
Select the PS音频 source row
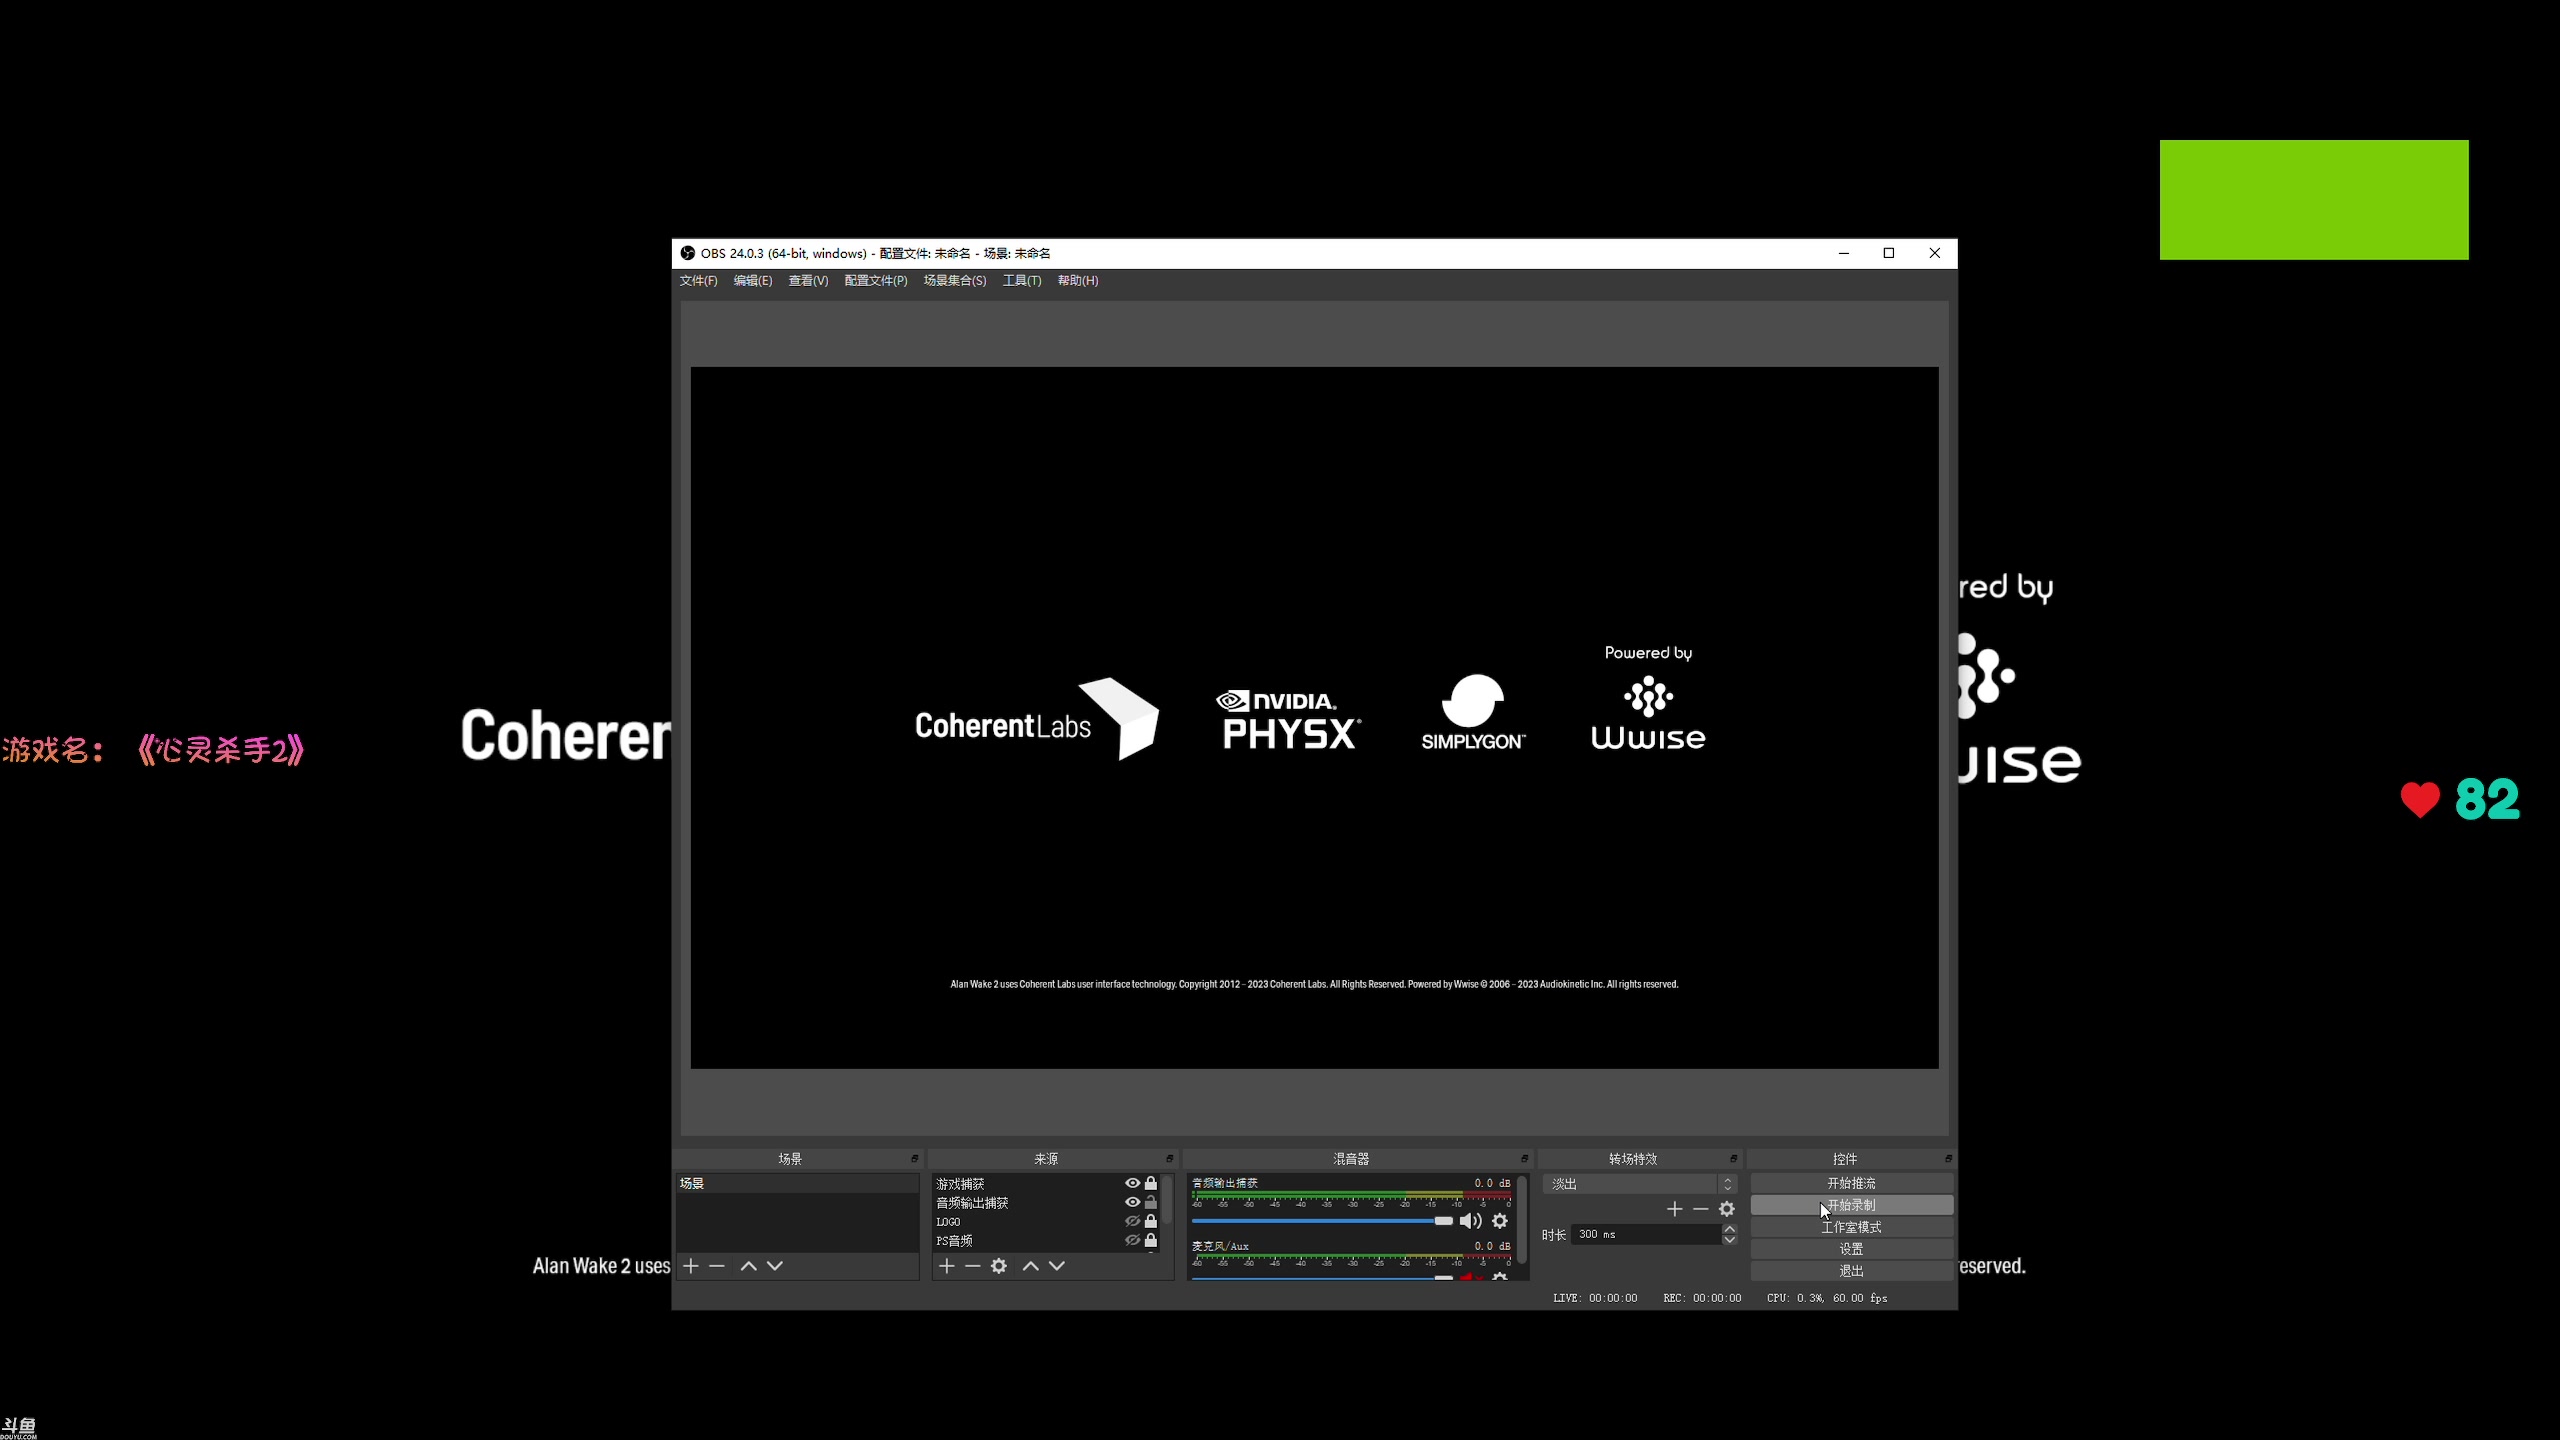pos(1047,1240)
